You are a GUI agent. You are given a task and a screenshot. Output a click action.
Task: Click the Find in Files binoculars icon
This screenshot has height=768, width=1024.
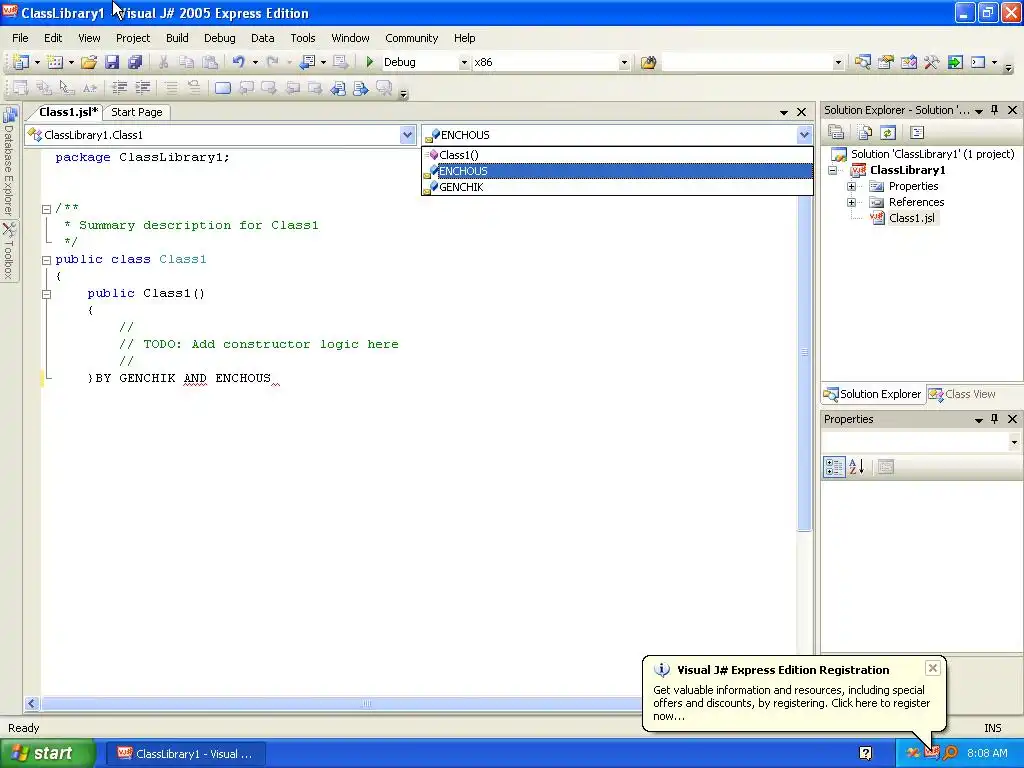648,62
